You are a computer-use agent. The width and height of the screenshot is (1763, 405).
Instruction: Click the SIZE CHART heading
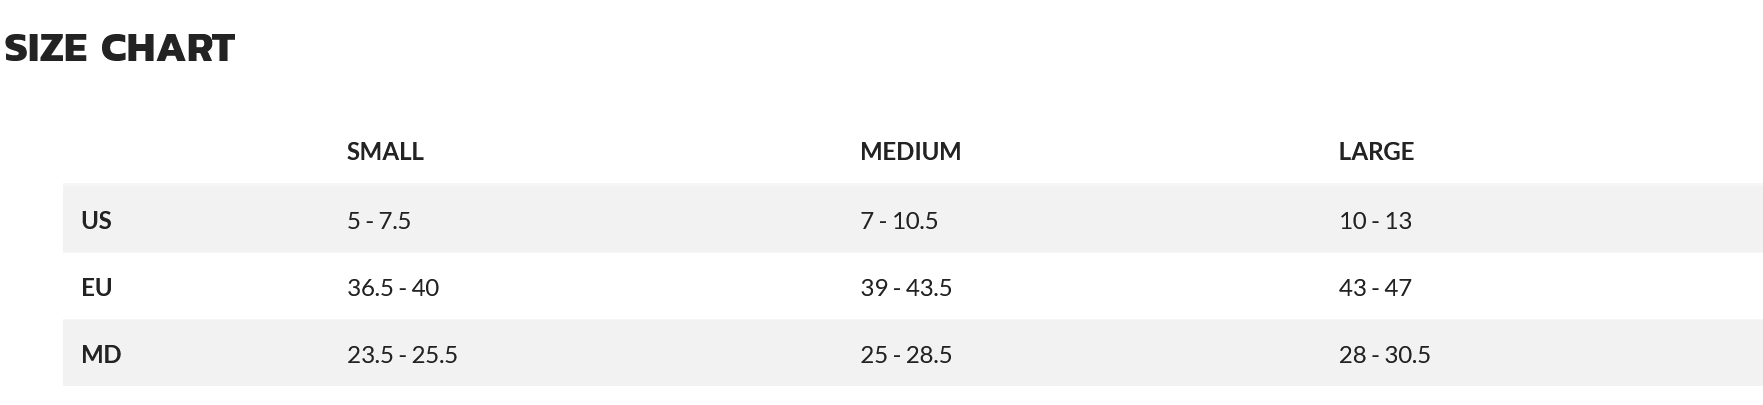coord(120,48)
